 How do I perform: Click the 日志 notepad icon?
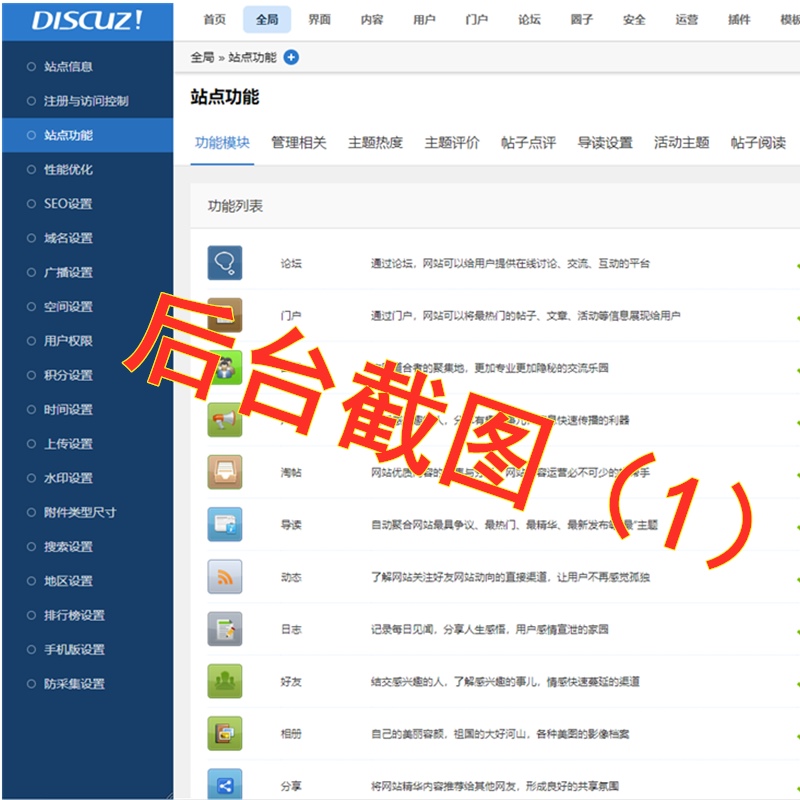click(x=225, y=629)
